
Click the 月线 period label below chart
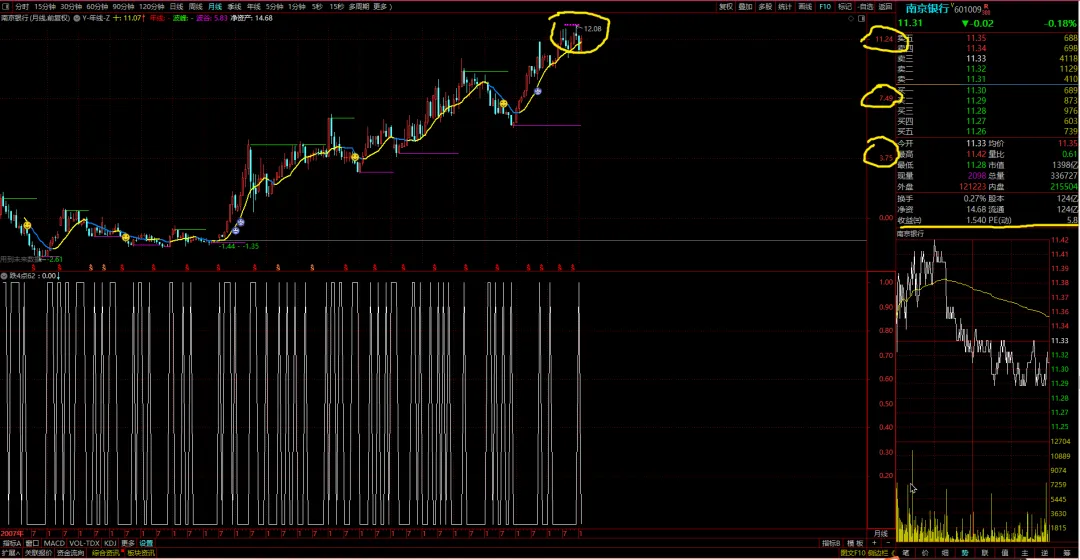(x=880, y=534)
